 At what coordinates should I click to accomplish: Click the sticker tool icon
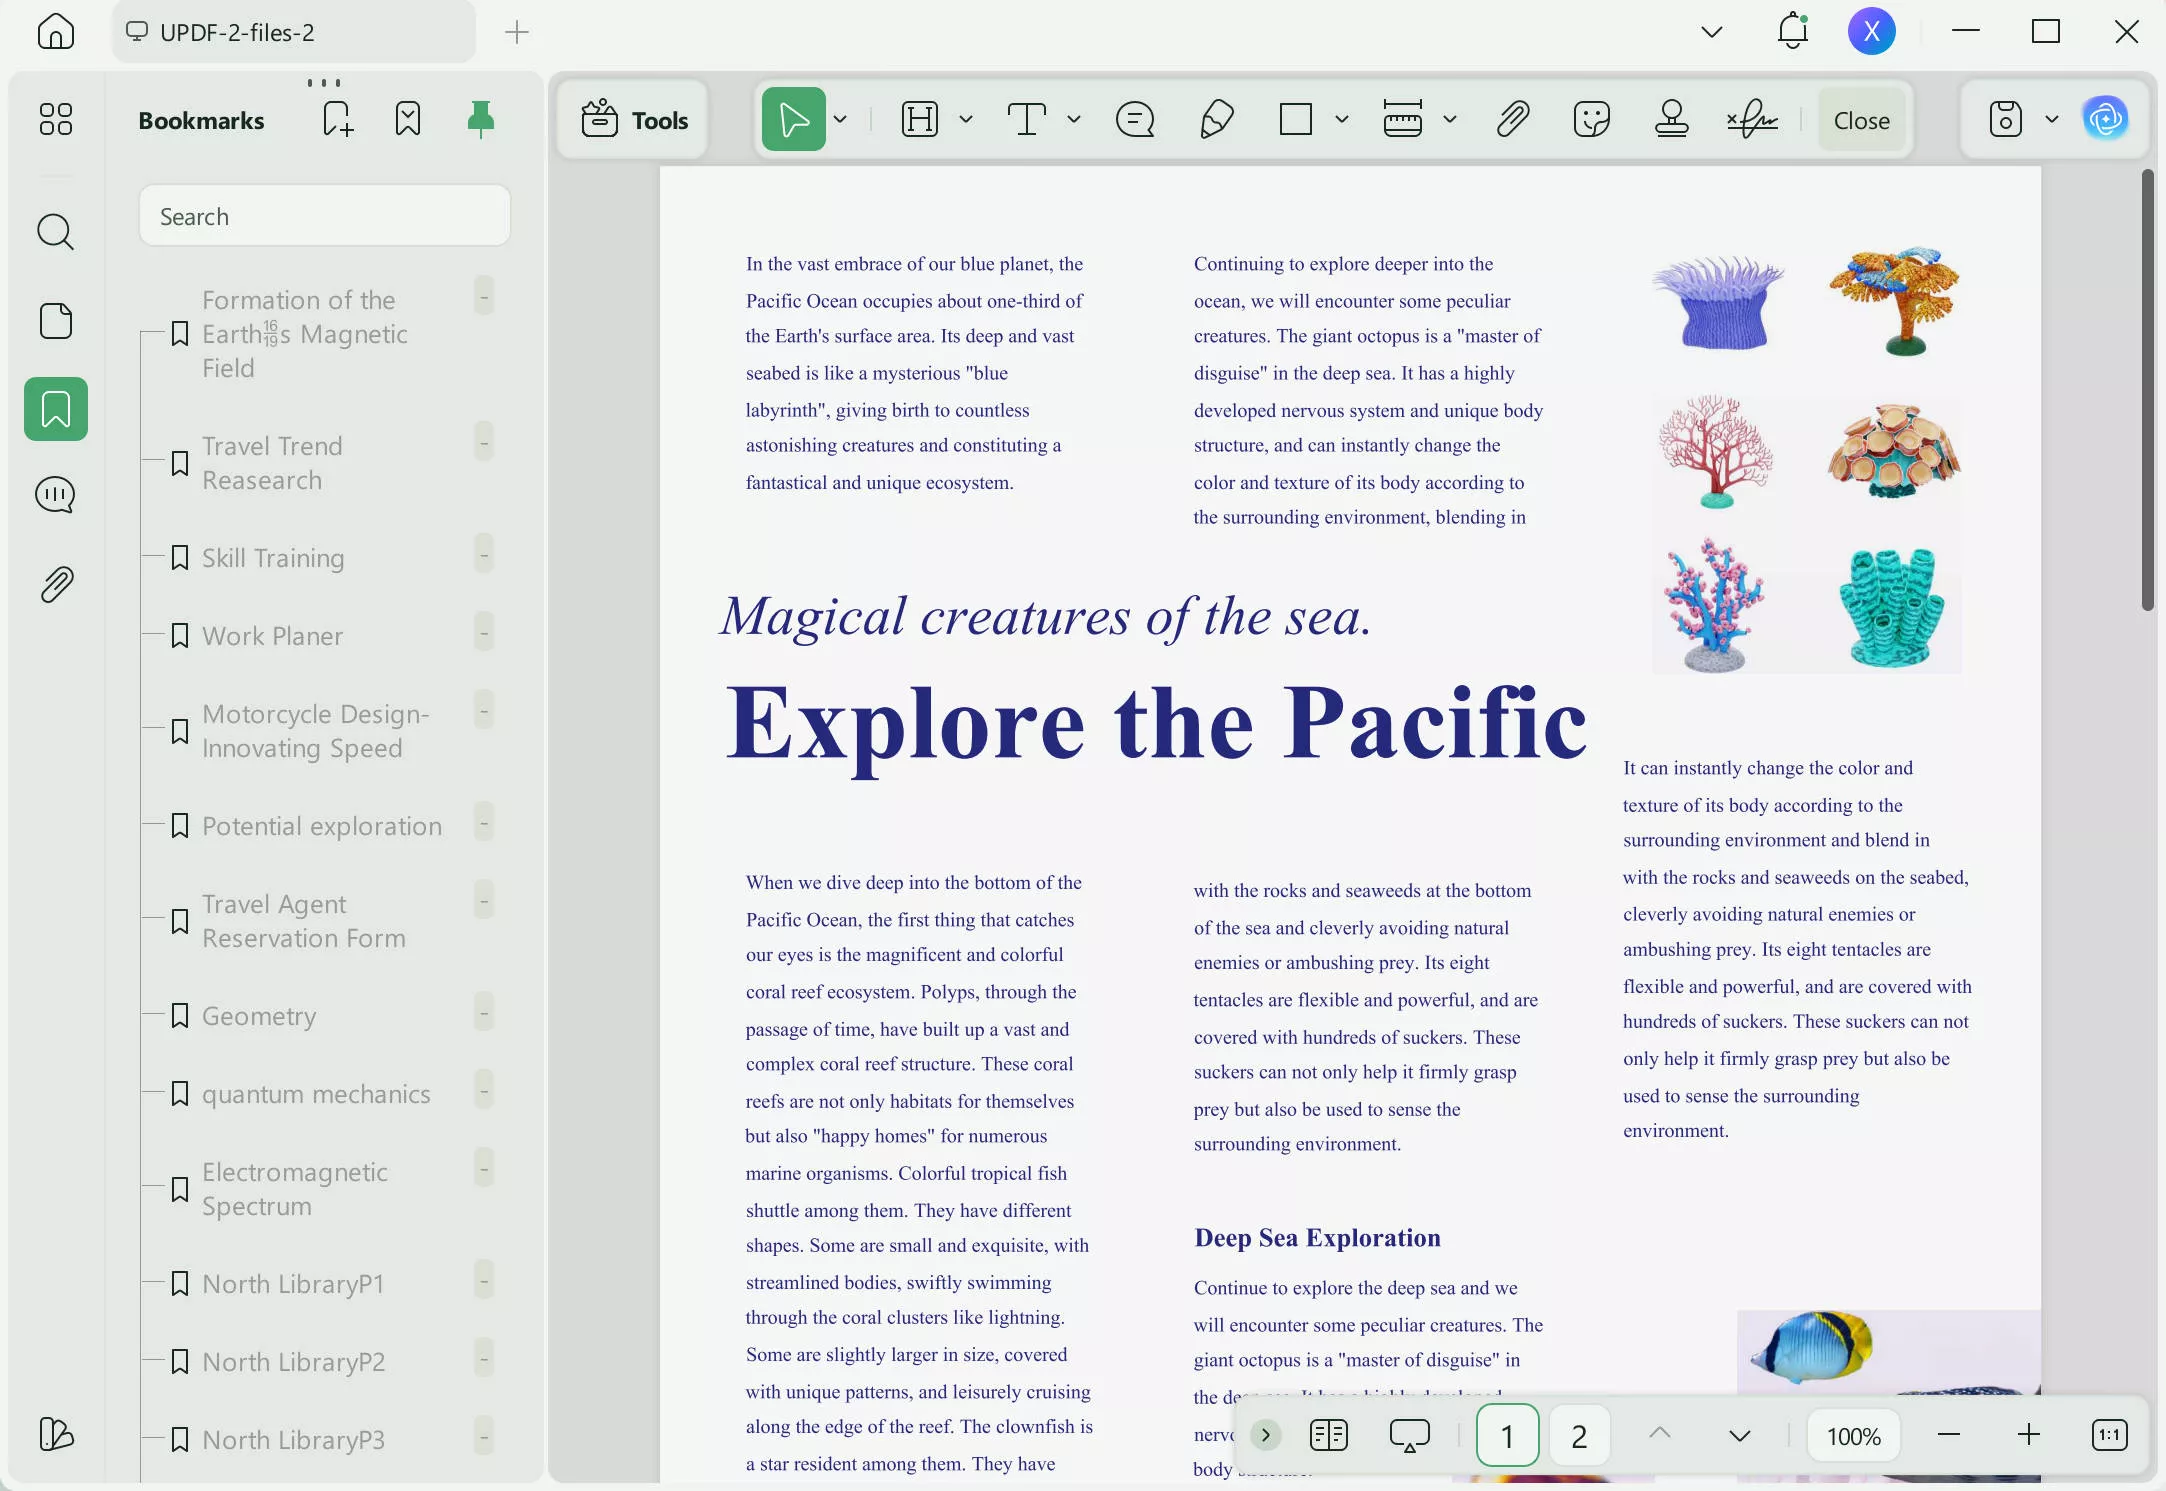click(x=1591, y=120)
